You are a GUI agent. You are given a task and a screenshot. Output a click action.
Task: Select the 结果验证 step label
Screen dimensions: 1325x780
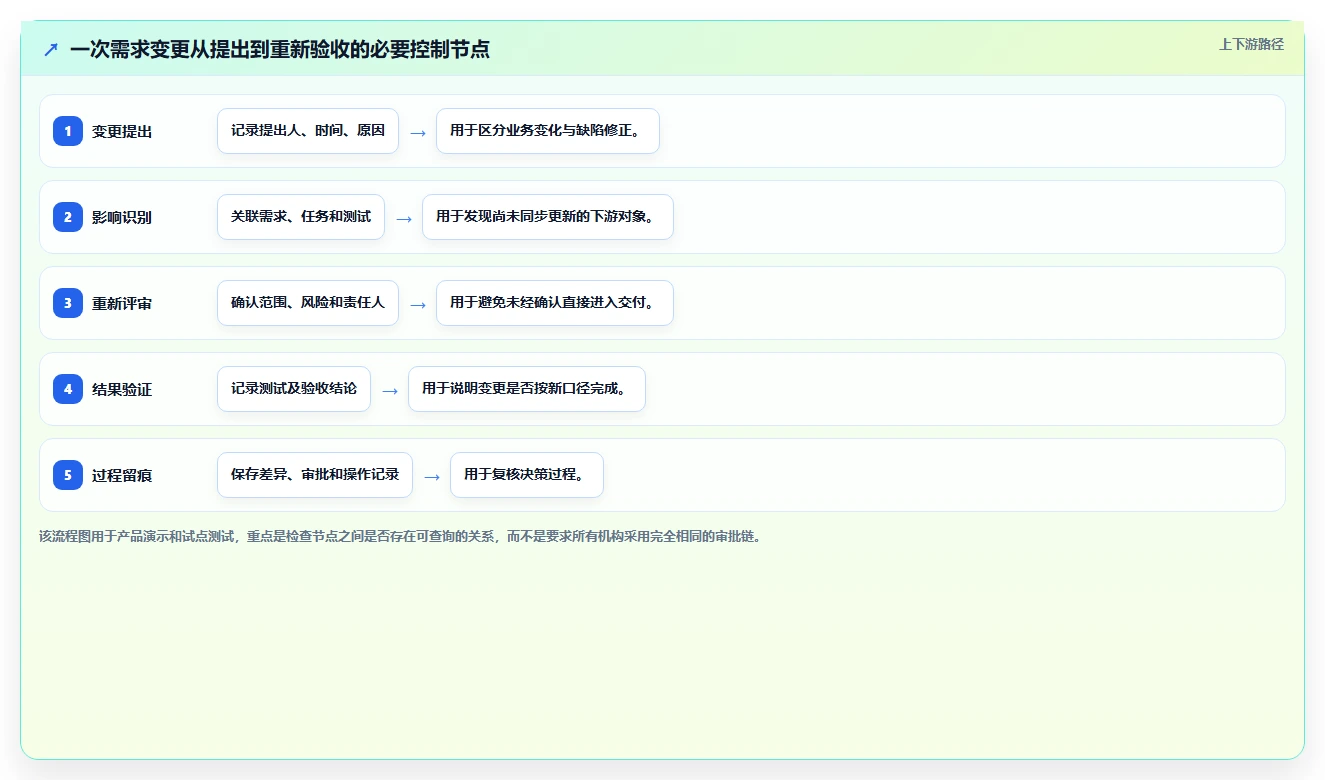[122, 389]
